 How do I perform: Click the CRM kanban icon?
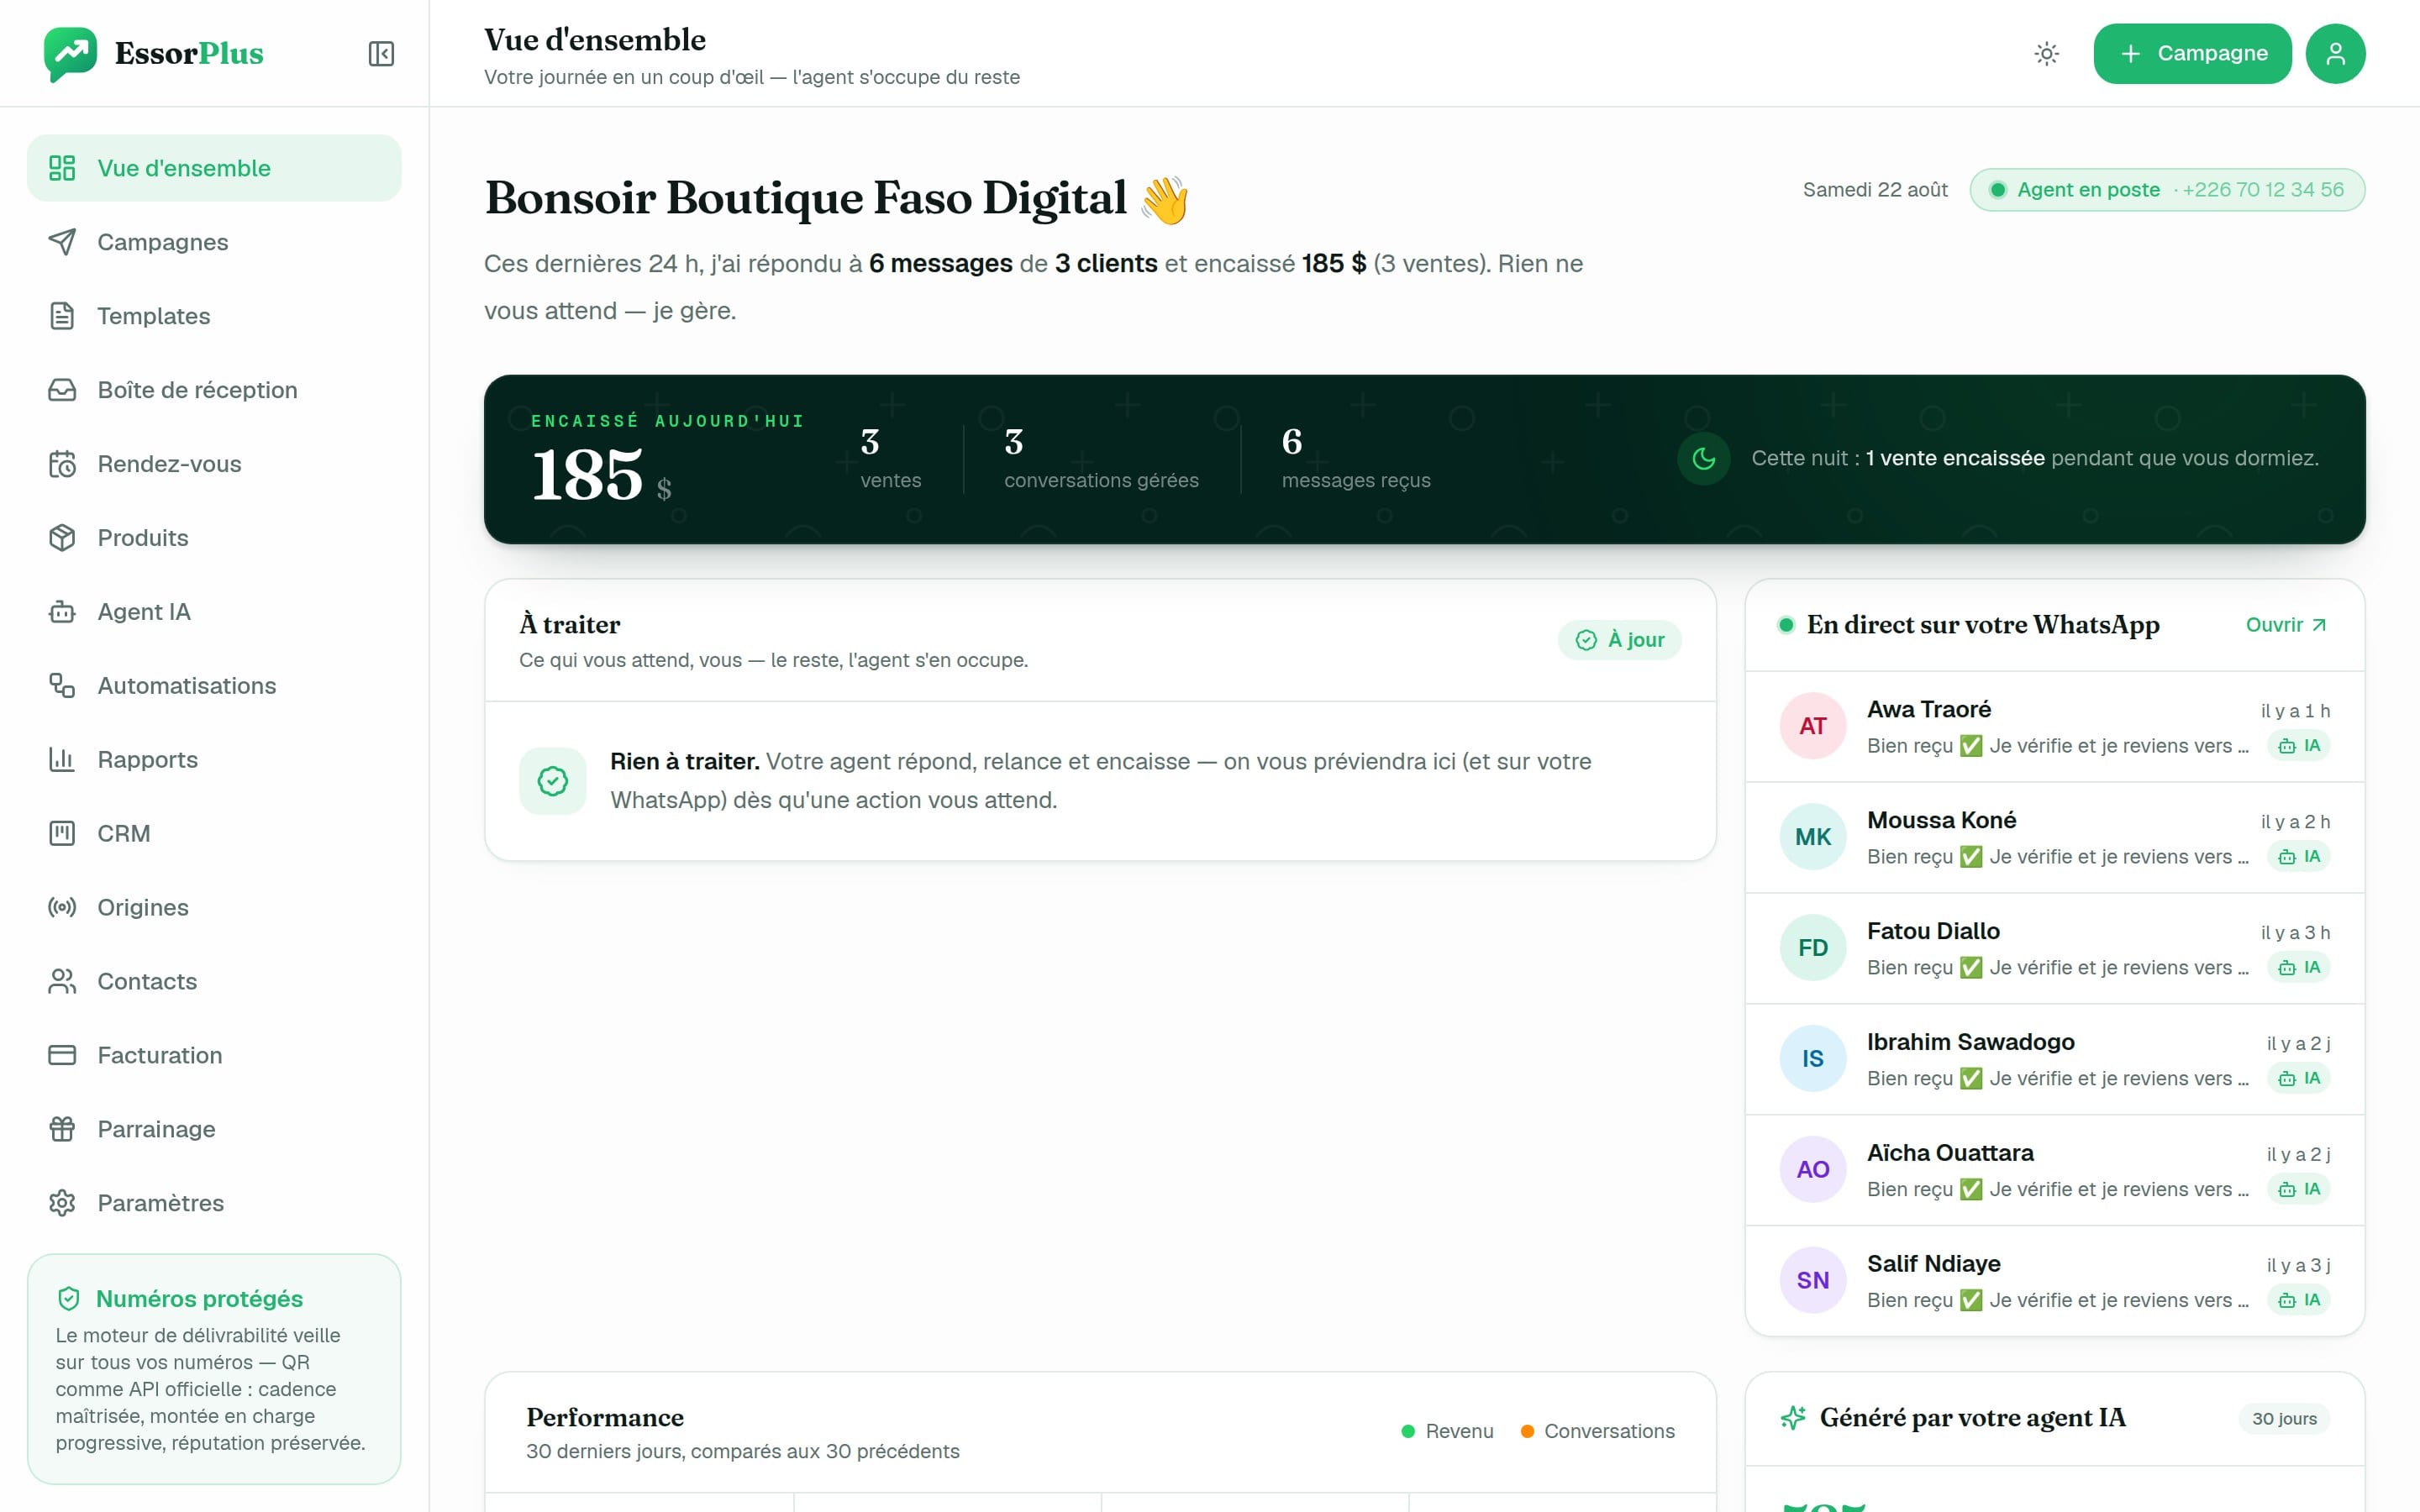click(62, 833)
